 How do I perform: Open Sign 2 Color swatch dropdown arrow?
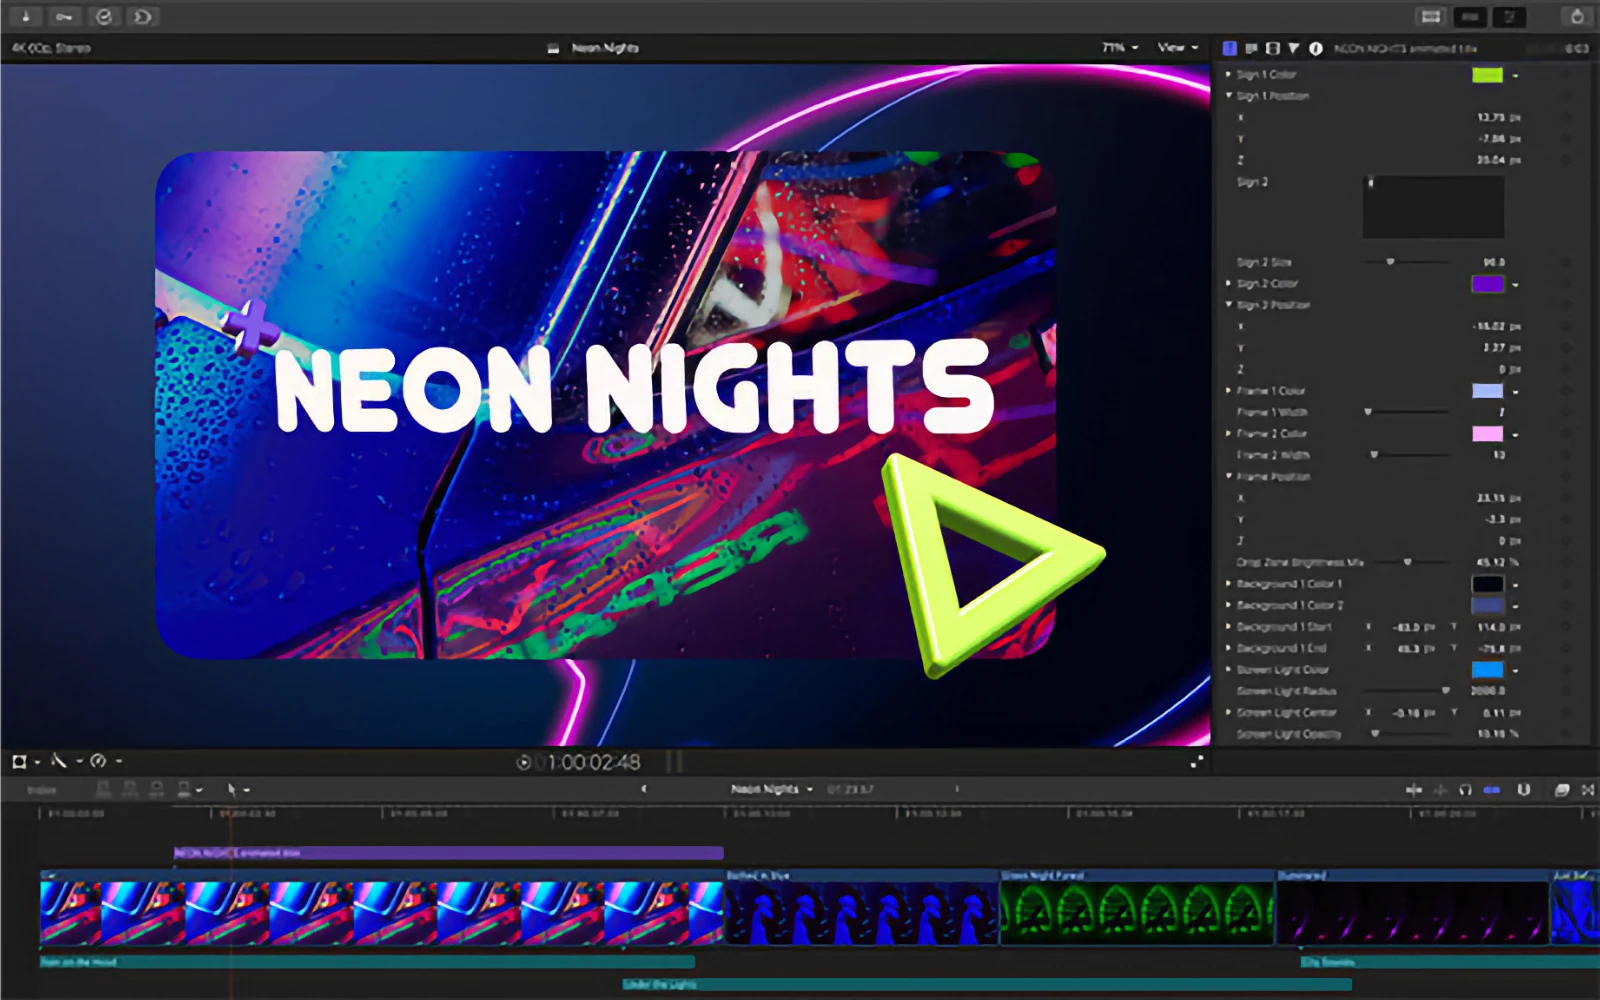(x=1516, y=285)
